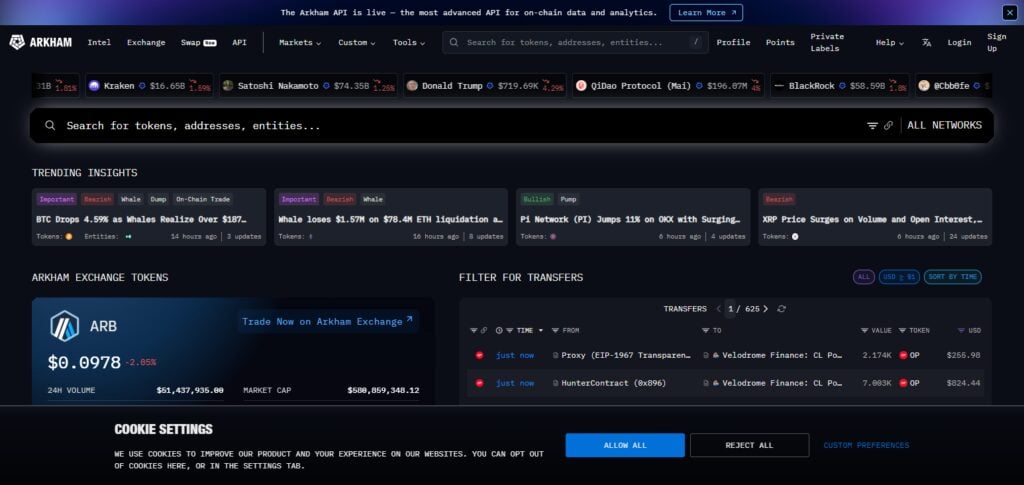Click the Login link
Image resolution: width=1024 pixels, height=485 pixels.
959,42
